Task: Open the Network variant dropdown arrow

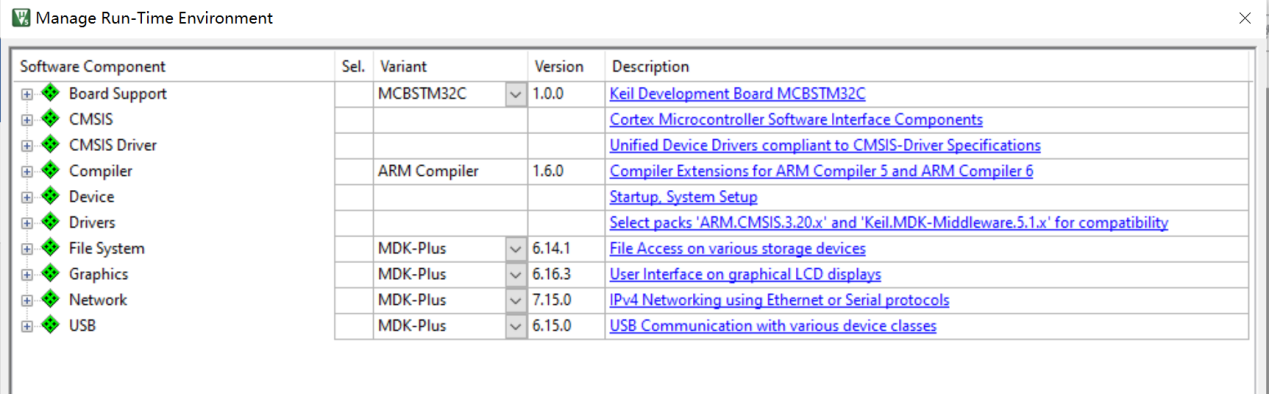Action: pos(516,300)
